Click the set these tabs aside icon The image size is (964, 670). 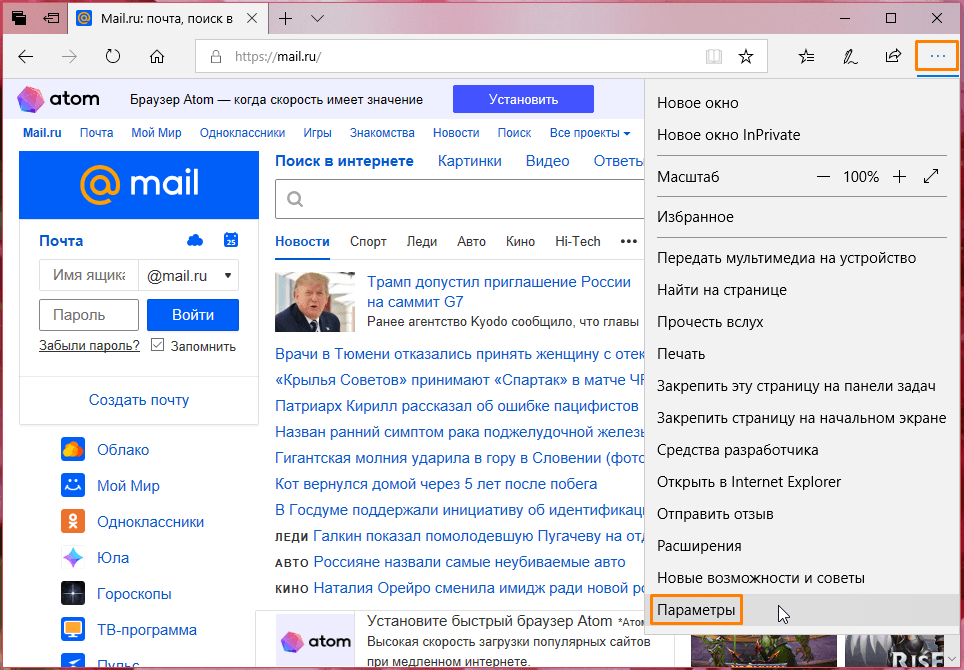point(51,18)
